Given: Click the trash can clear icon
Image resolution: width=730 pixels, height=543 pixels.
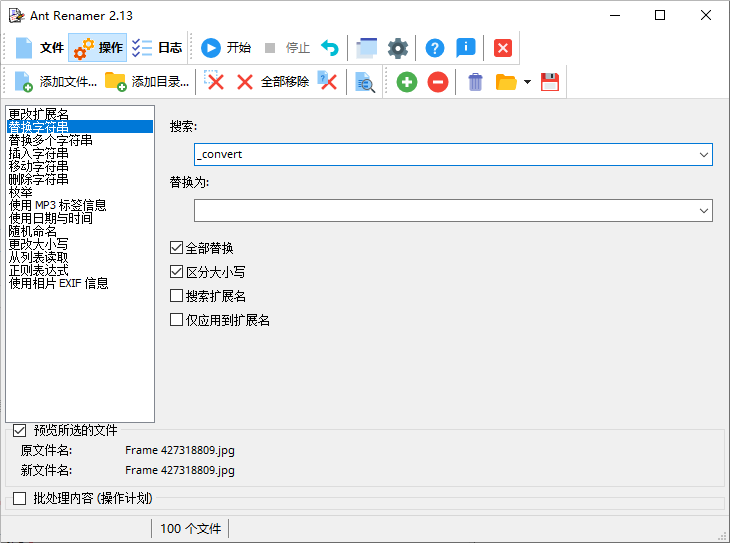Looking at the screenshot, I should [476, 82].
